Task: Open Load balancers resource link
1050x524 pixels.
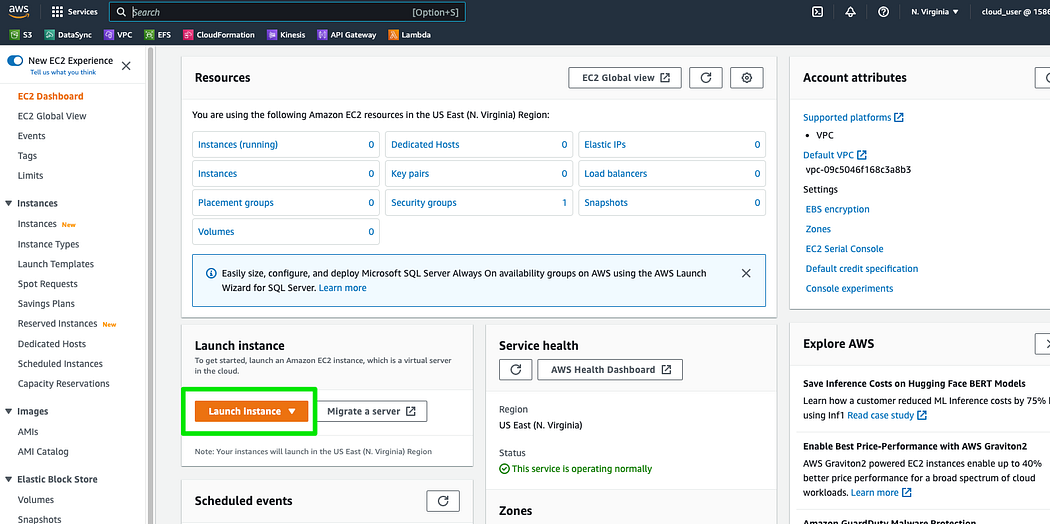Action: tap(615, 174)
